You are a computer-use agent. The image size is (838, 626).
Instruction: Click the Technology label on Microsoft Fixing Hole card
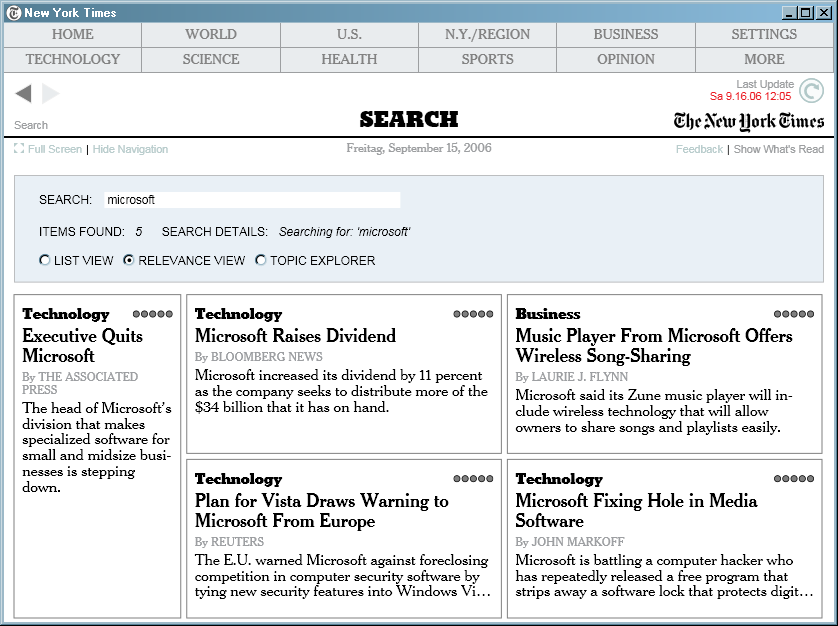tap(559, 479)
